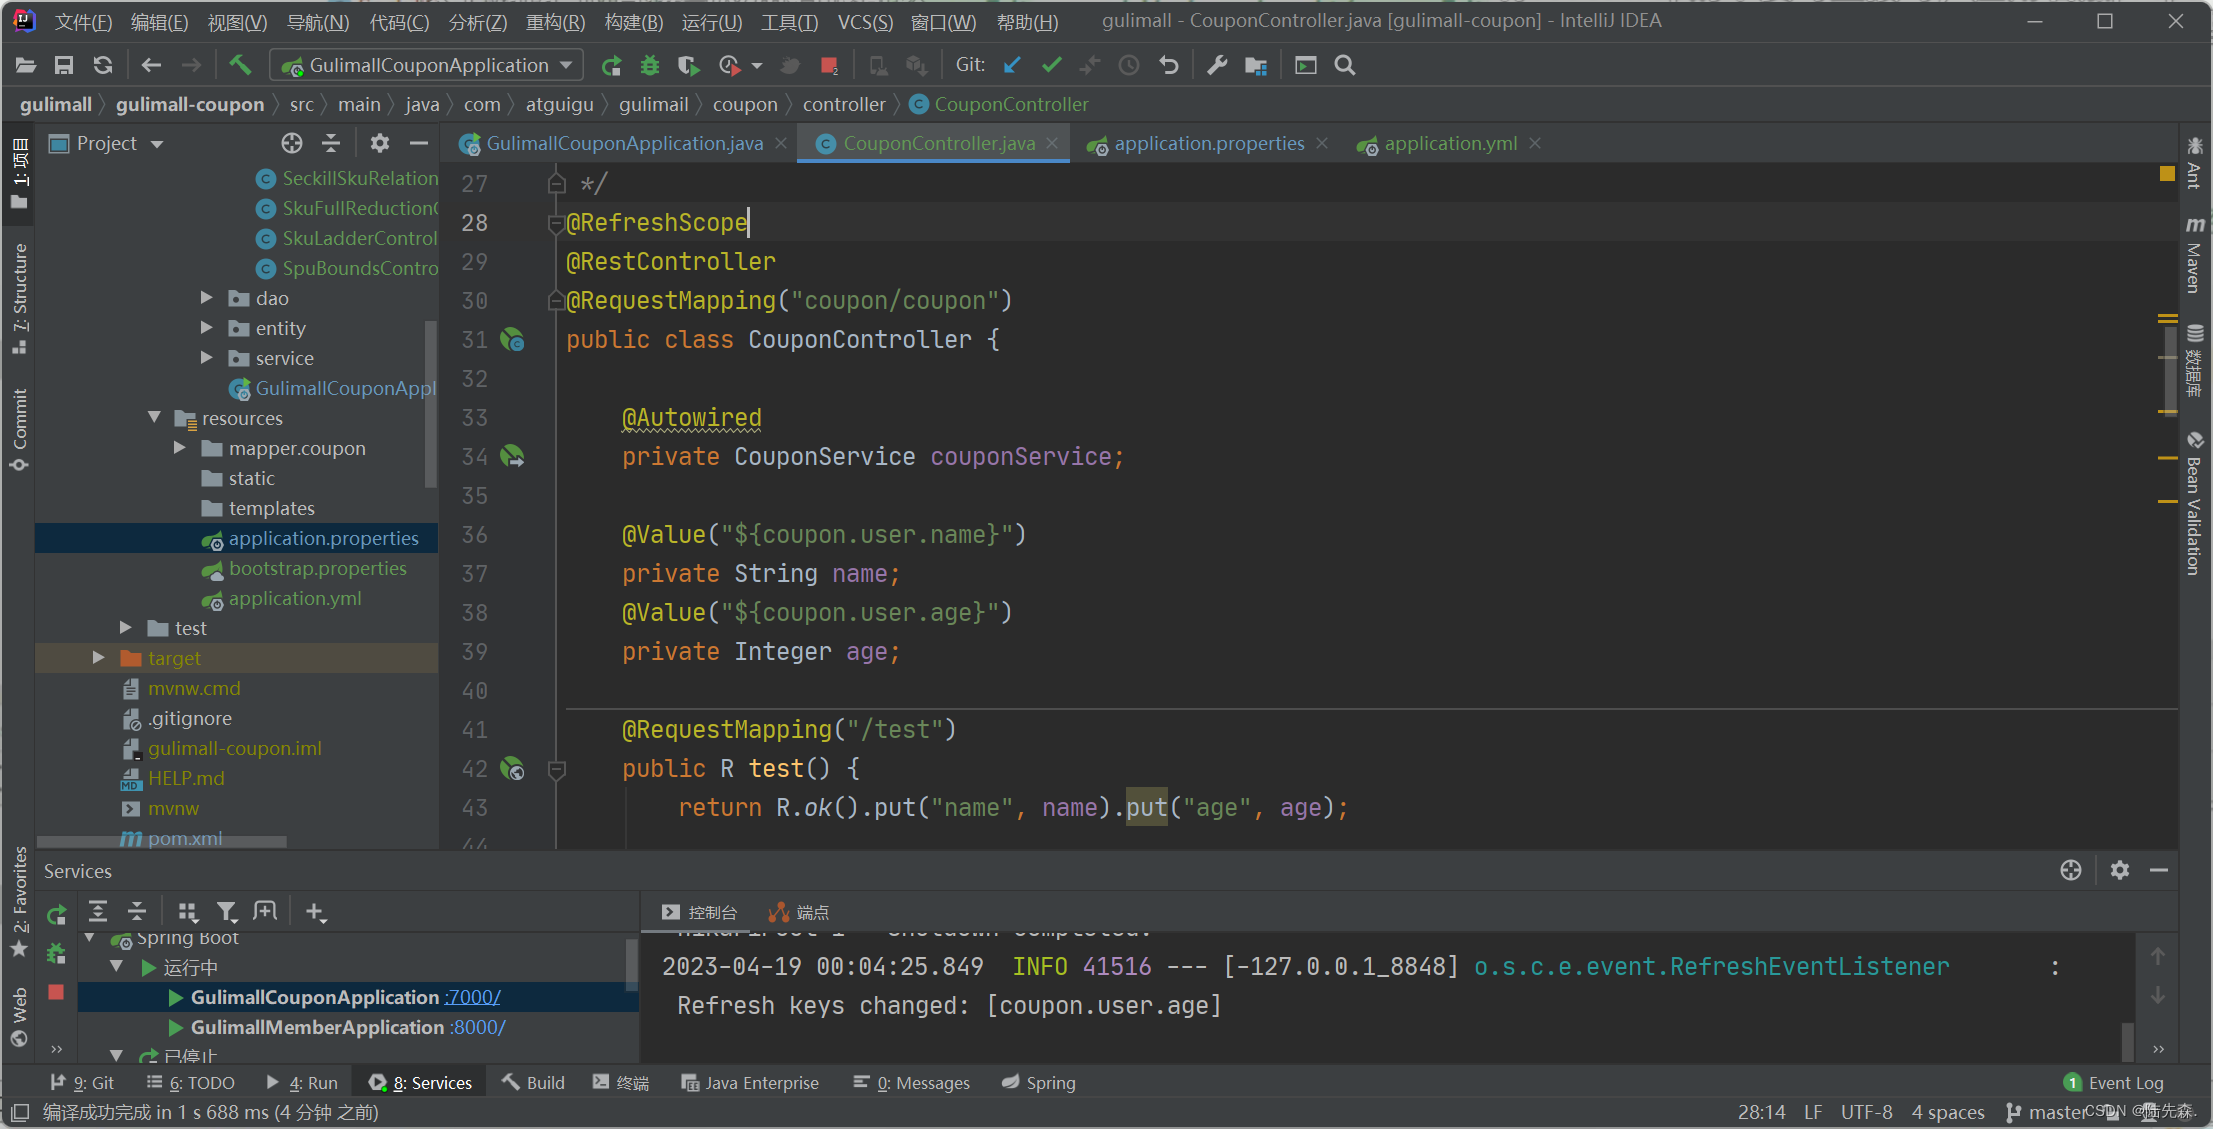2213x1129 pixels.
Task: Stop the running application with red square
Action: (x=829, y=65)
